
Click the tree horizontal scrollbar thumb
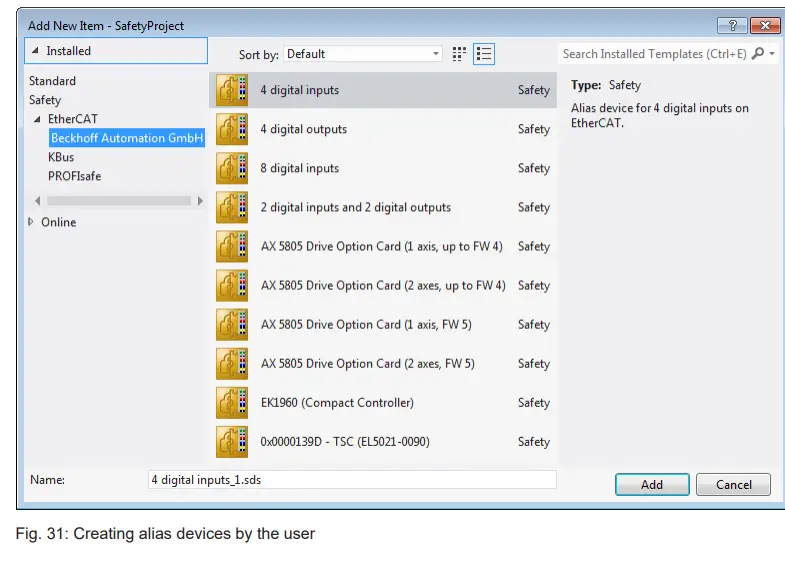coord(119,201)
